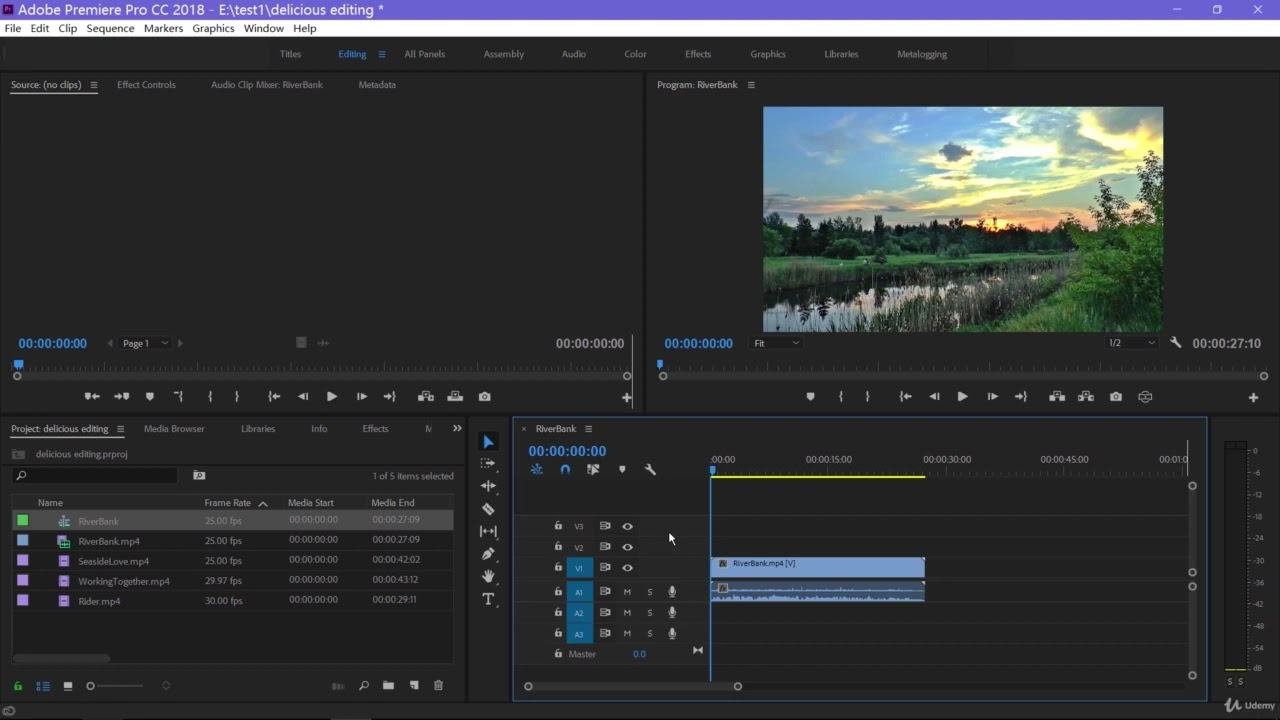
Task: Select the Slip tool
Action: click(488, 531)
